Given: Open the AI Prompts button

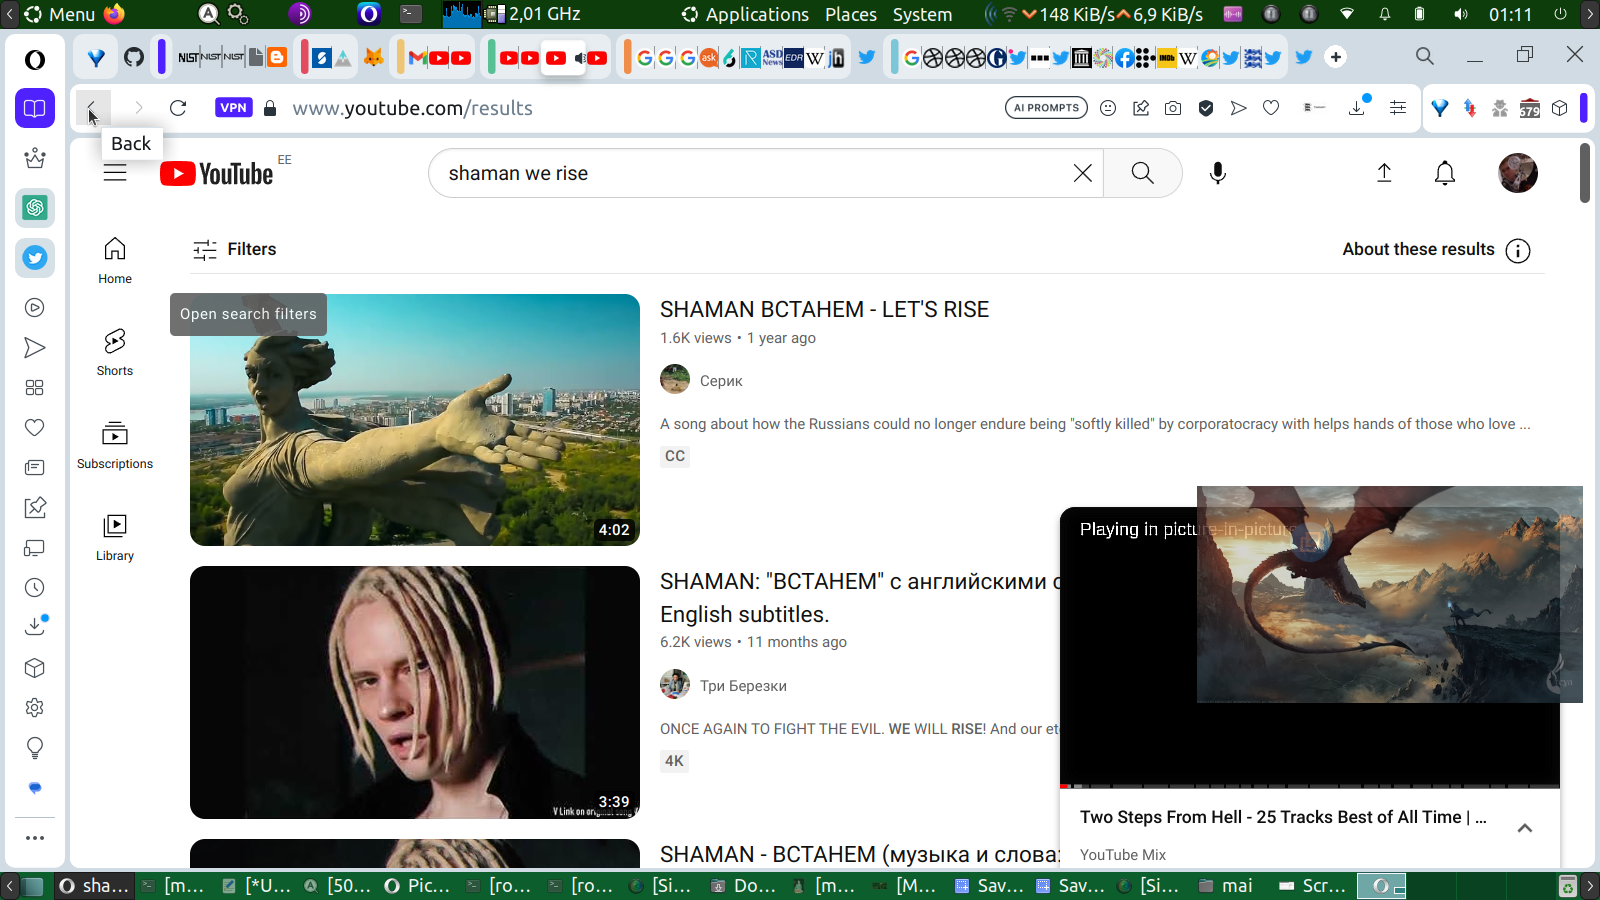Looking at the screenshot, I should tap(1046, 108).
